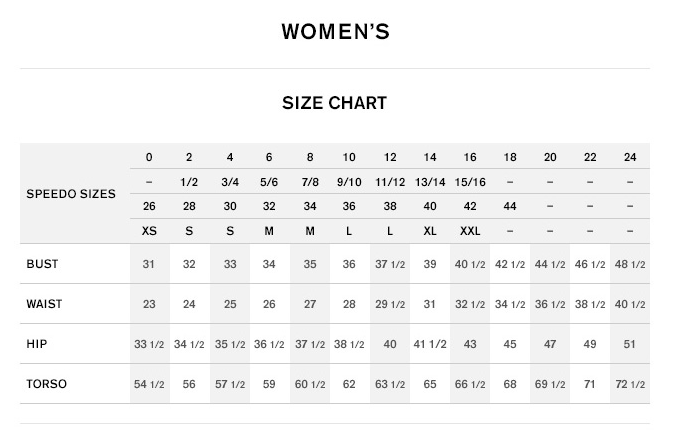Click the HIP row label
Screen dimensions: 678x439
[x=37, y=344]
